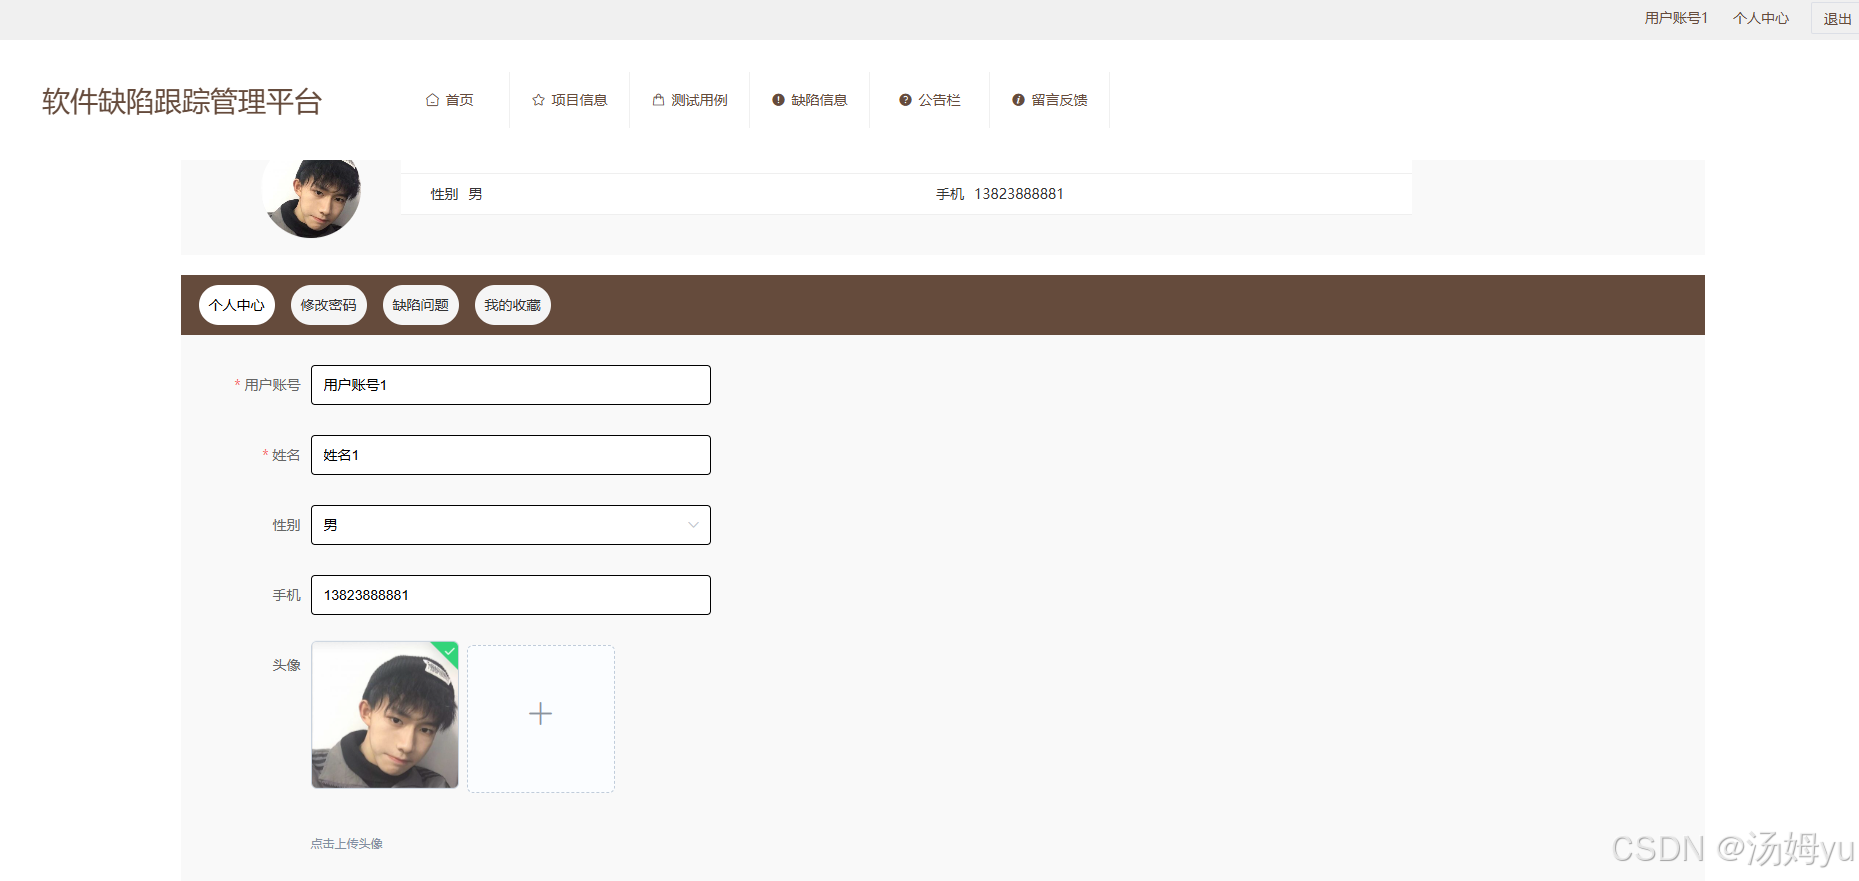Click the question-mark icon beside 公告栏
The width and height of the screenshot is (1859, 881).
click(905, 100)
